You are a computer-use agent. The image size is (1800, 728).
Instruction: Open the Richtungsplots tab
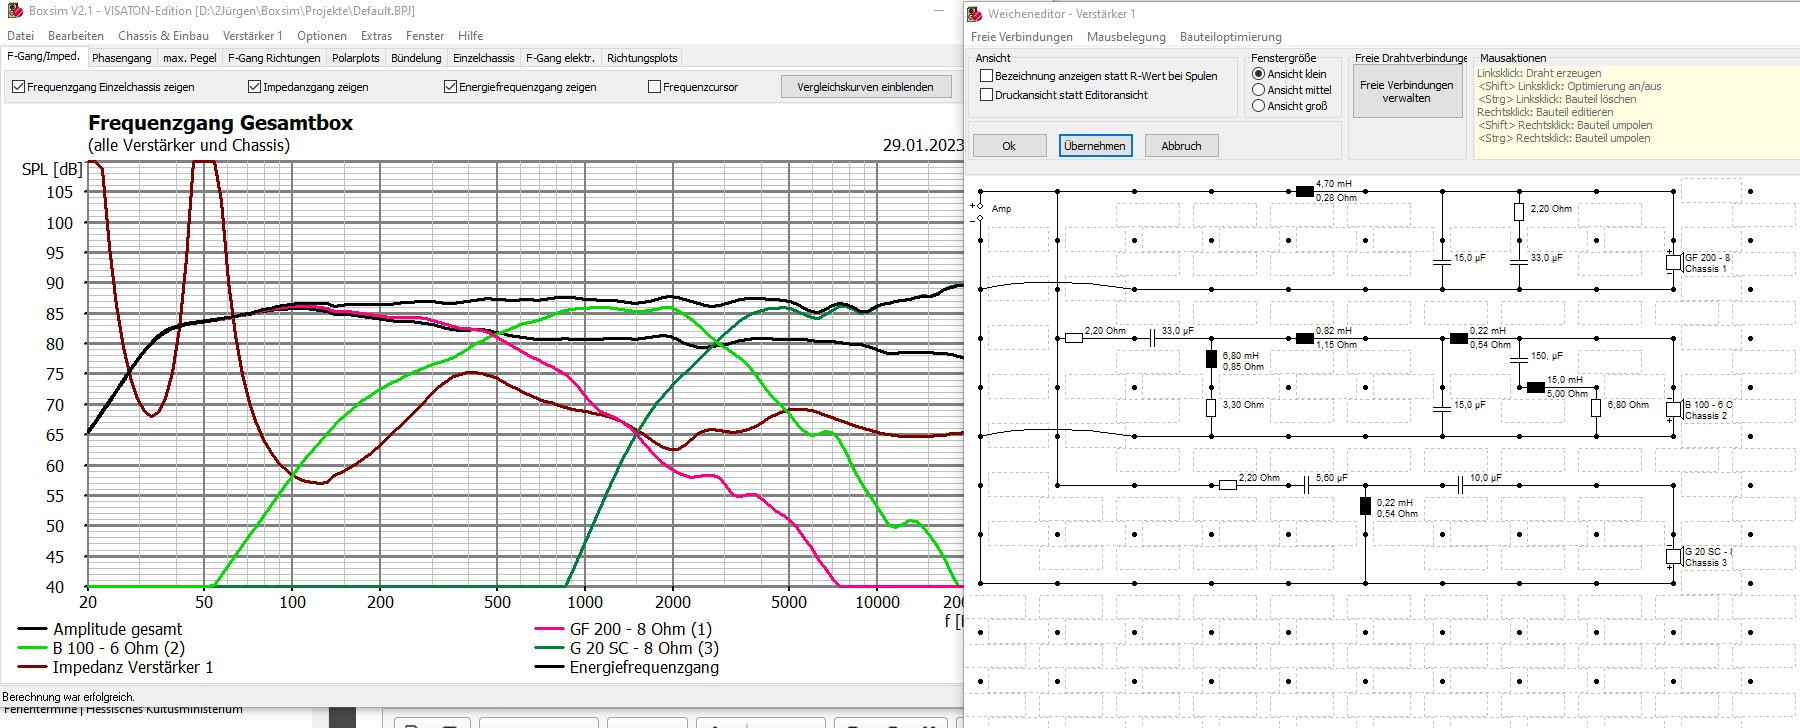coord(642,58)
